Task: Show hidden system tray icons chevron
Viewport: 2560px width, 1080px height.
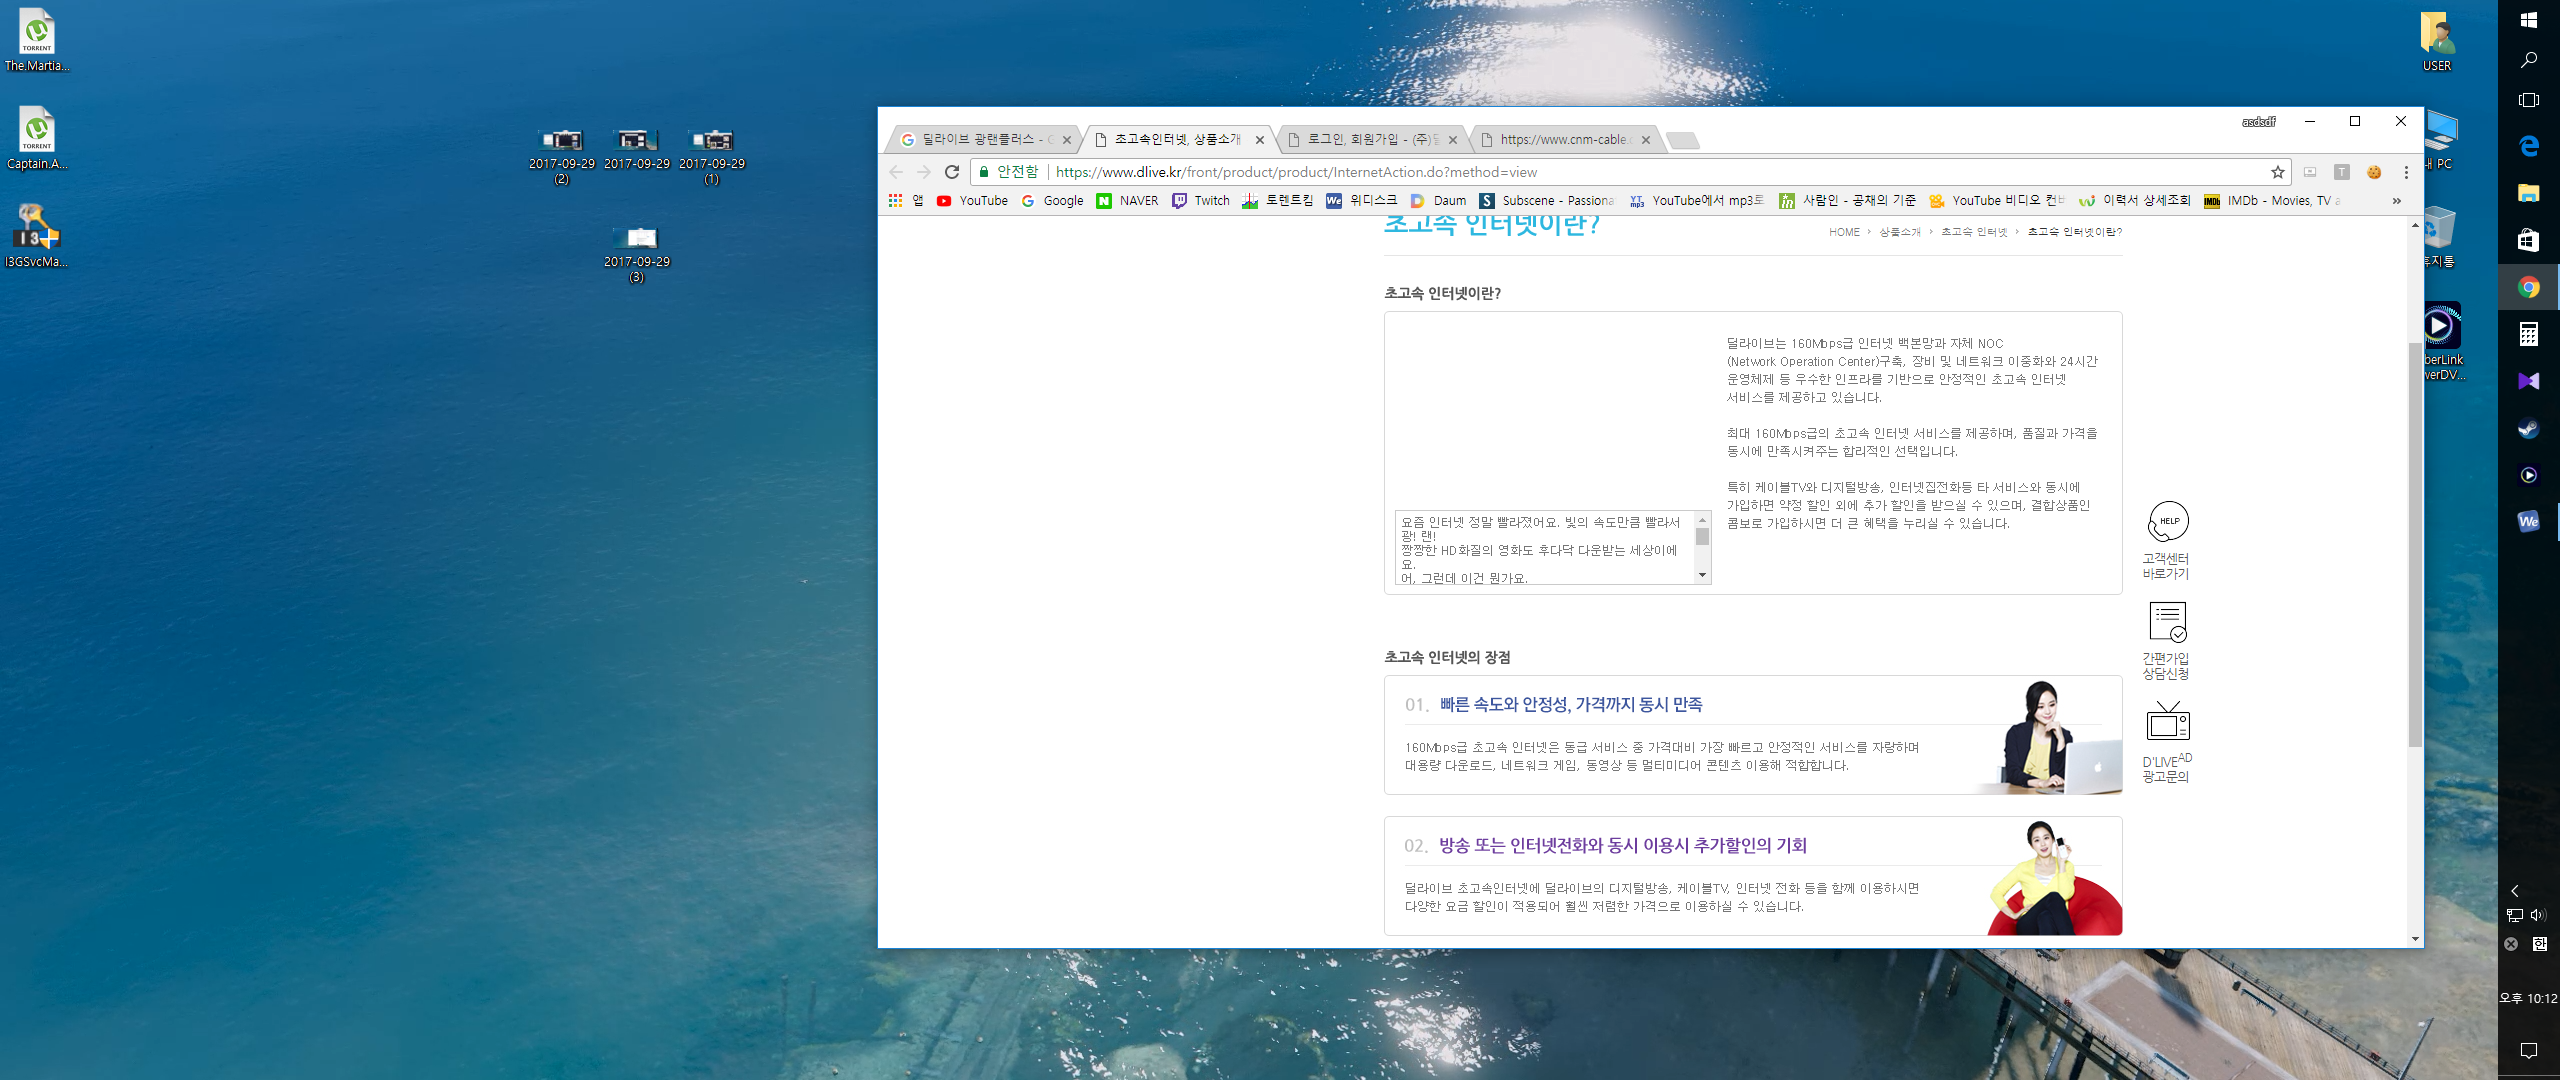Action: (x=2514, y=890)
